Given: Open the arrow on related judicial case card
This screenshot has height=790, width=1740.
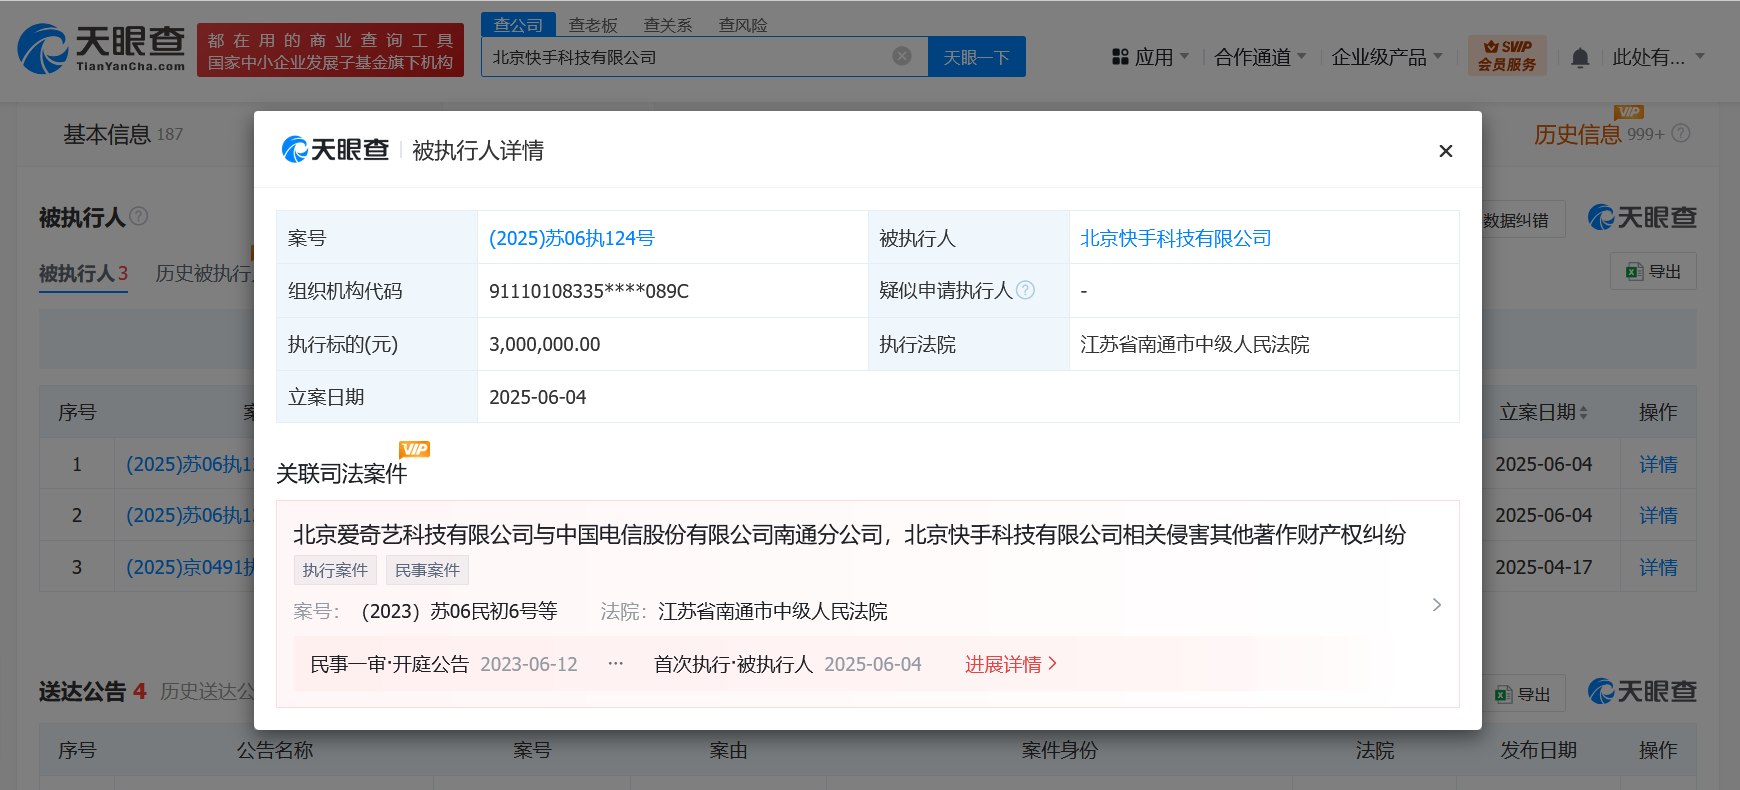Looking at the screenshot, I should [1437, 605].
